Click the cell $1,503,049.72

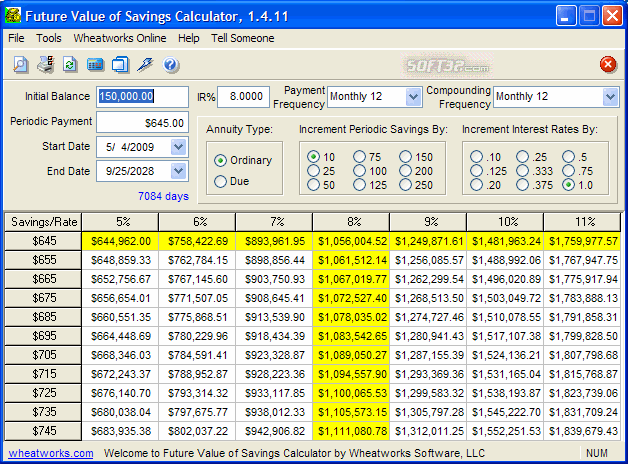505,298
